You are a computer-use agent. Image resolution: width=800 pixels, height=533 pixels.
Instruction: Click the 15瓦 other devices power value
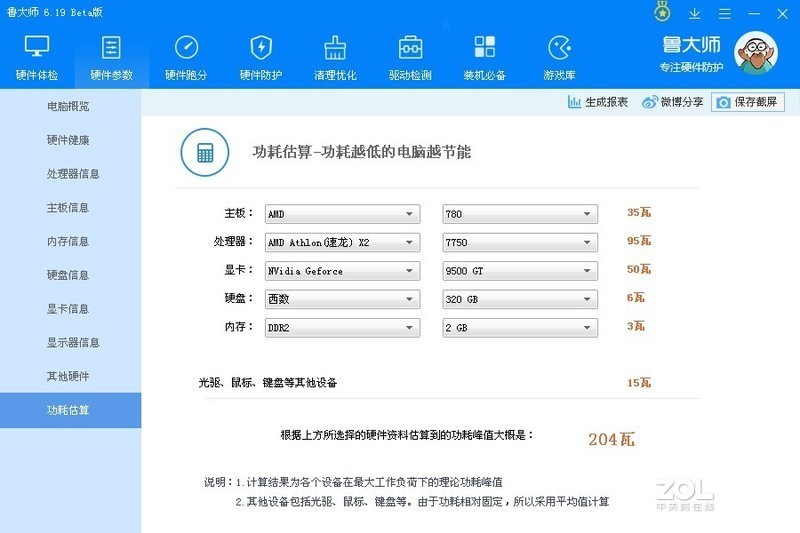click(639, 383)
